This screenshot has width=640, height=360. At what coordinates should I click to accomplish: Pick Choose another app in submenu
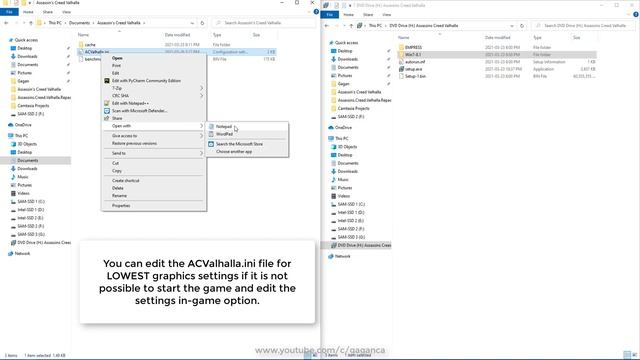pyautogui.click(x=234, y=151)
